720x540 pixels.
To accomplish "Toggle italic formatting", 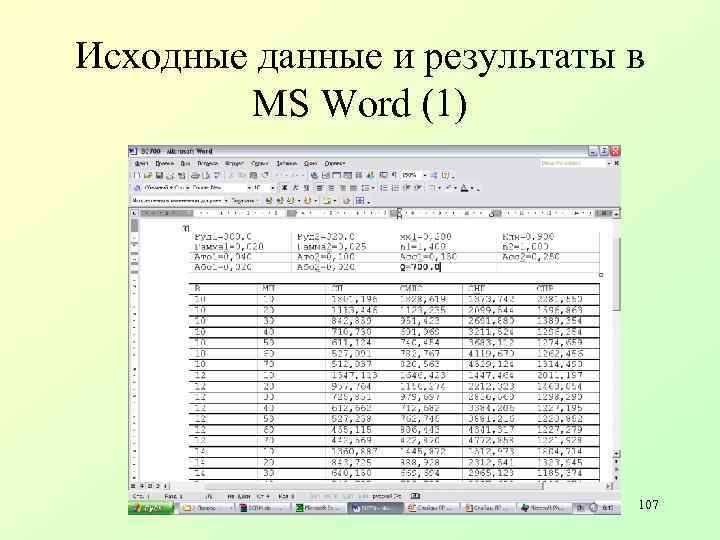I will coord(295,188).
